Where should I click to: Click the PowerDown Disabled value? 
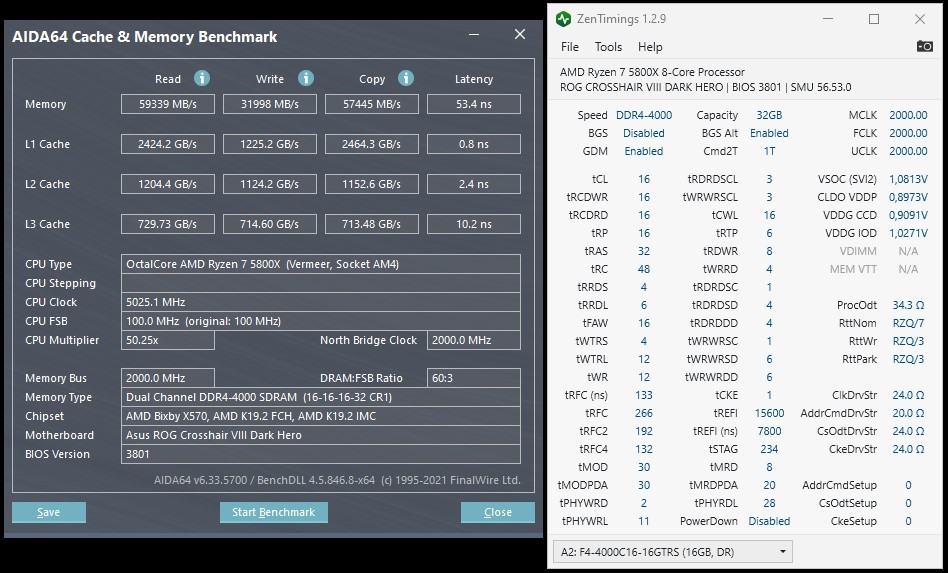[769, 521]
